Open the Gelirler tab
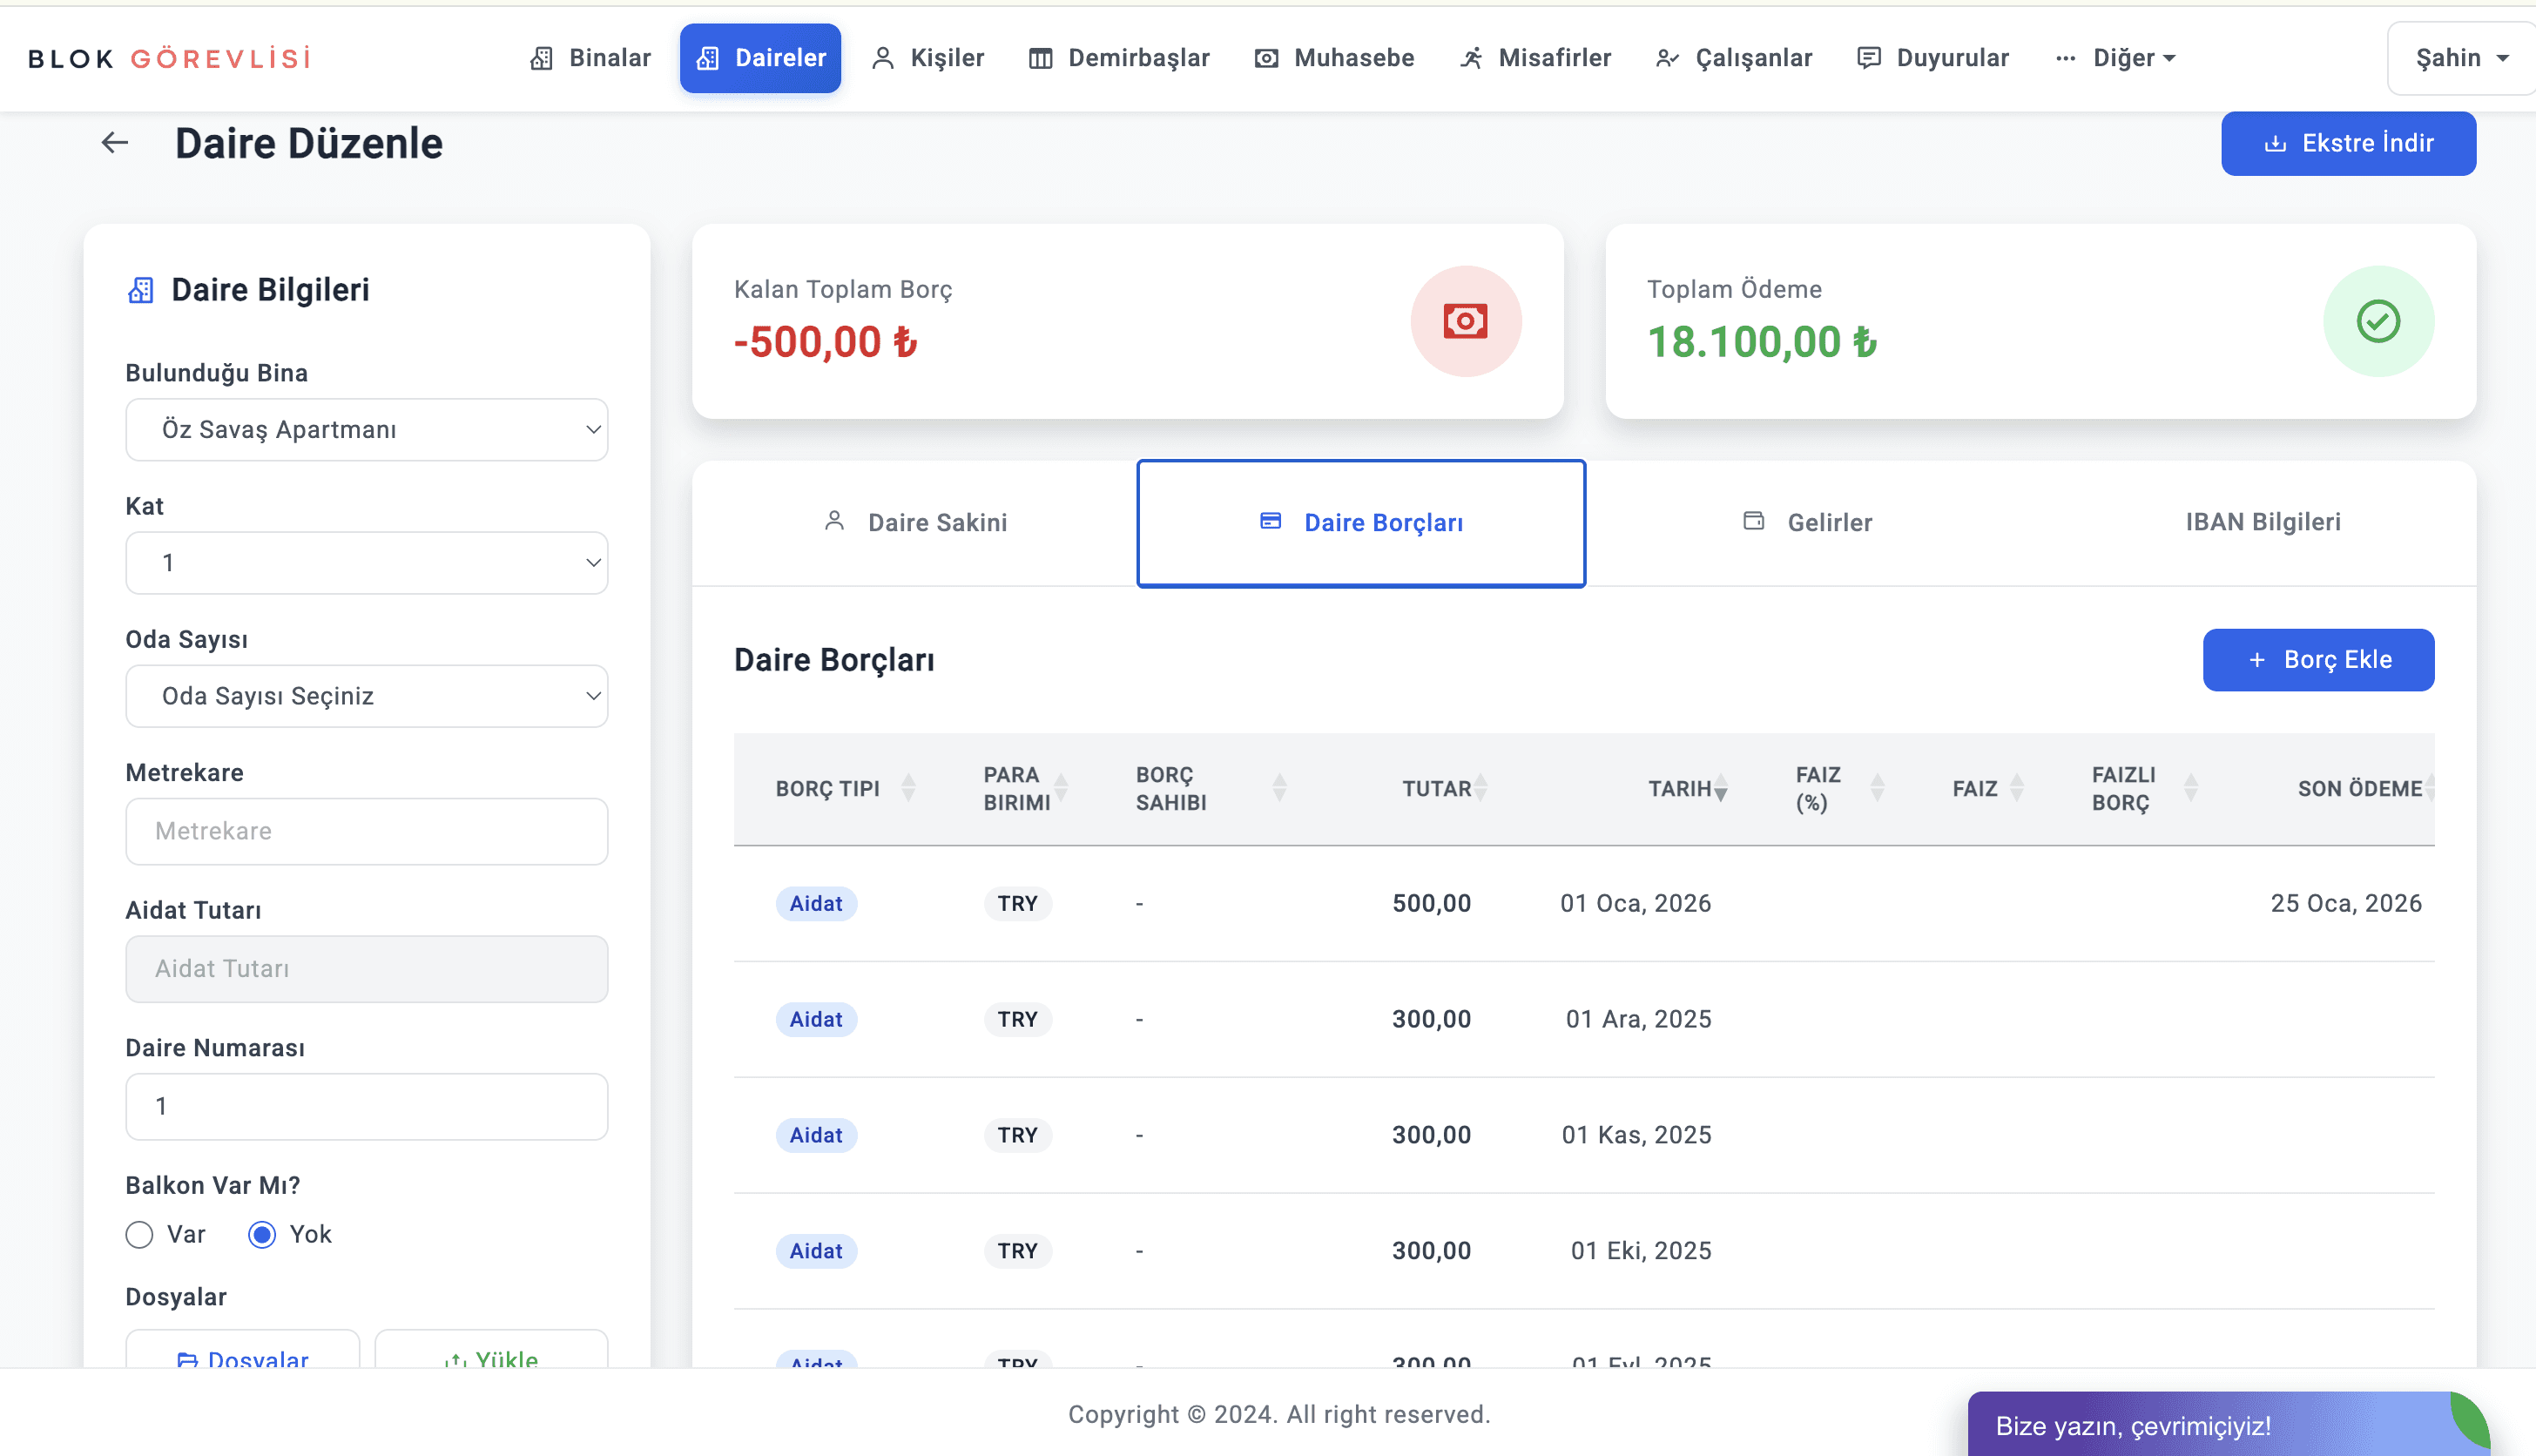This screenshot has width=2536, height=1456. (x=1807, y=522)
